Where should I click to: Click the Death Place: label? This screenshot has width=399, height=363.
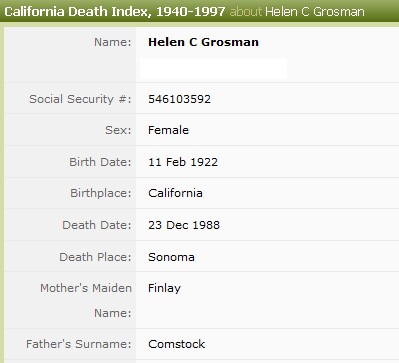pyautogui.click(x=95, y=257)
